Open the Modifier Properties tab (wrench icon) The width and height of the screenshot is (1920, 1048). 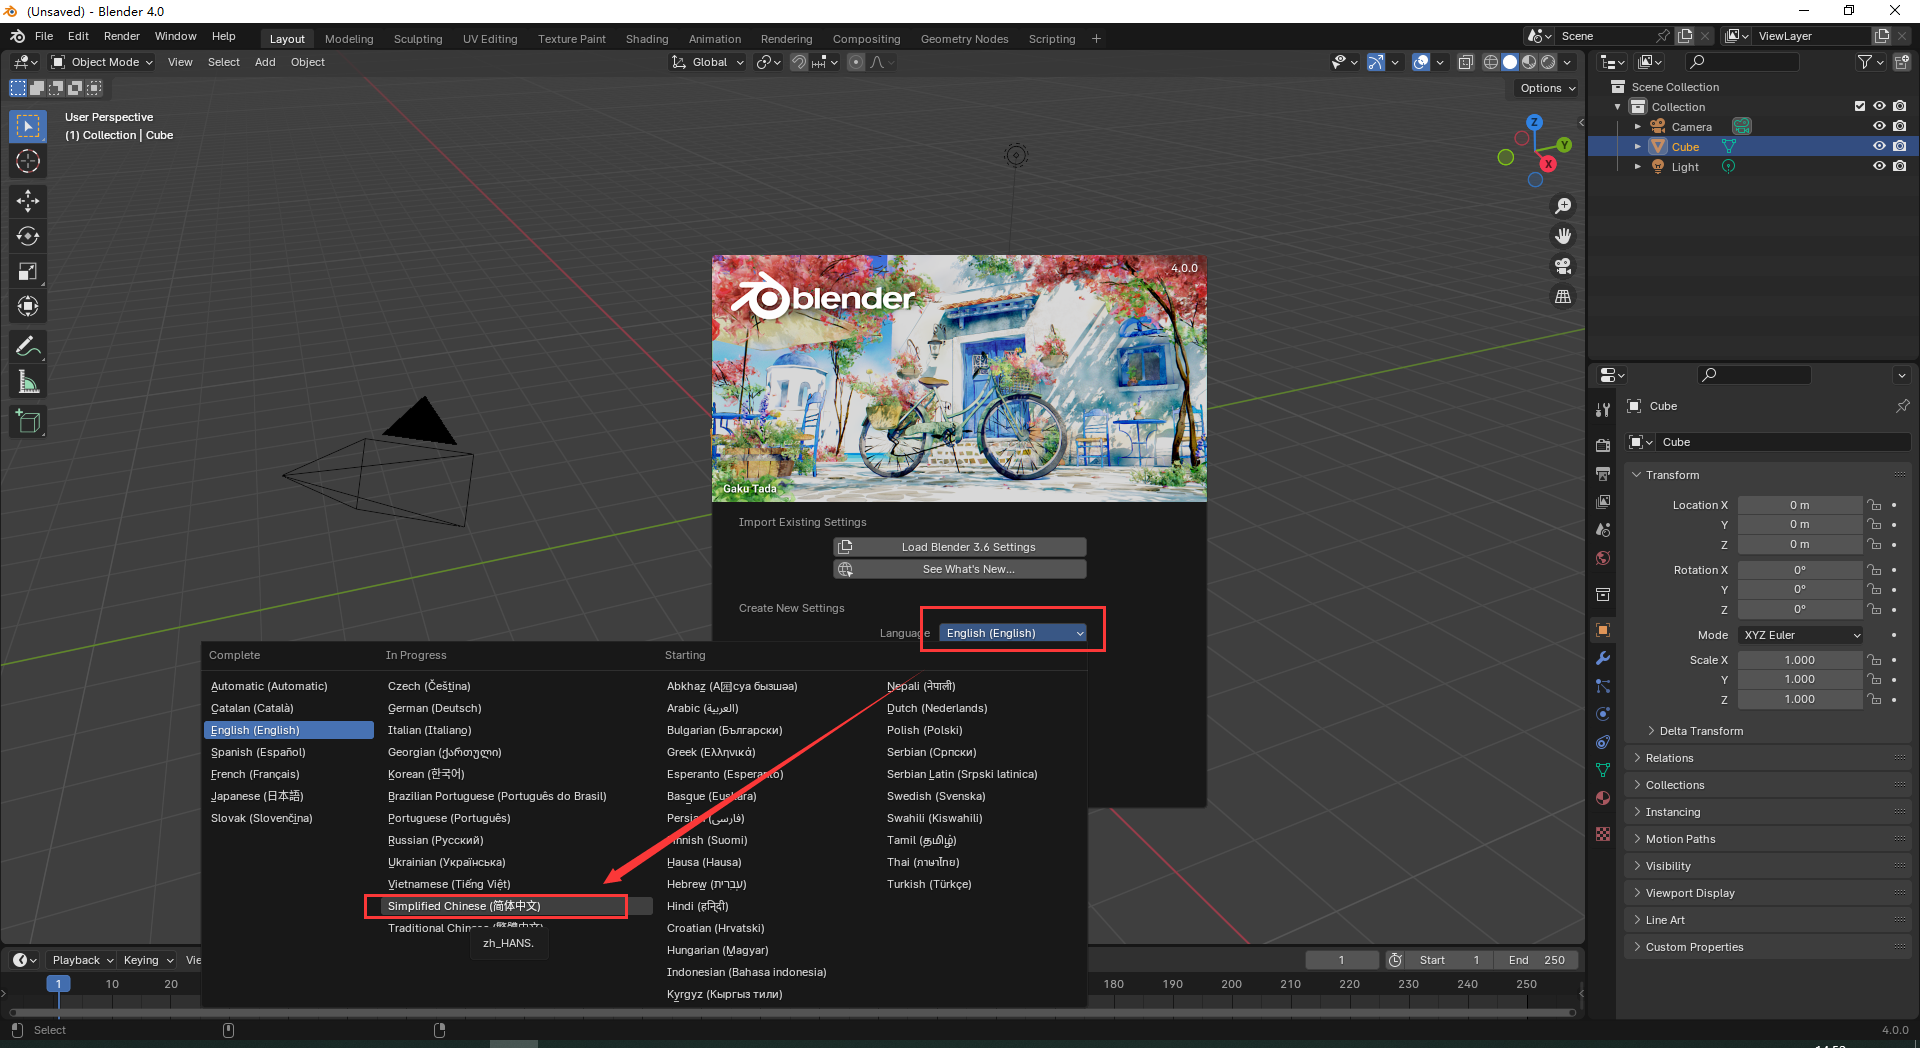[x=1602, y=658]
